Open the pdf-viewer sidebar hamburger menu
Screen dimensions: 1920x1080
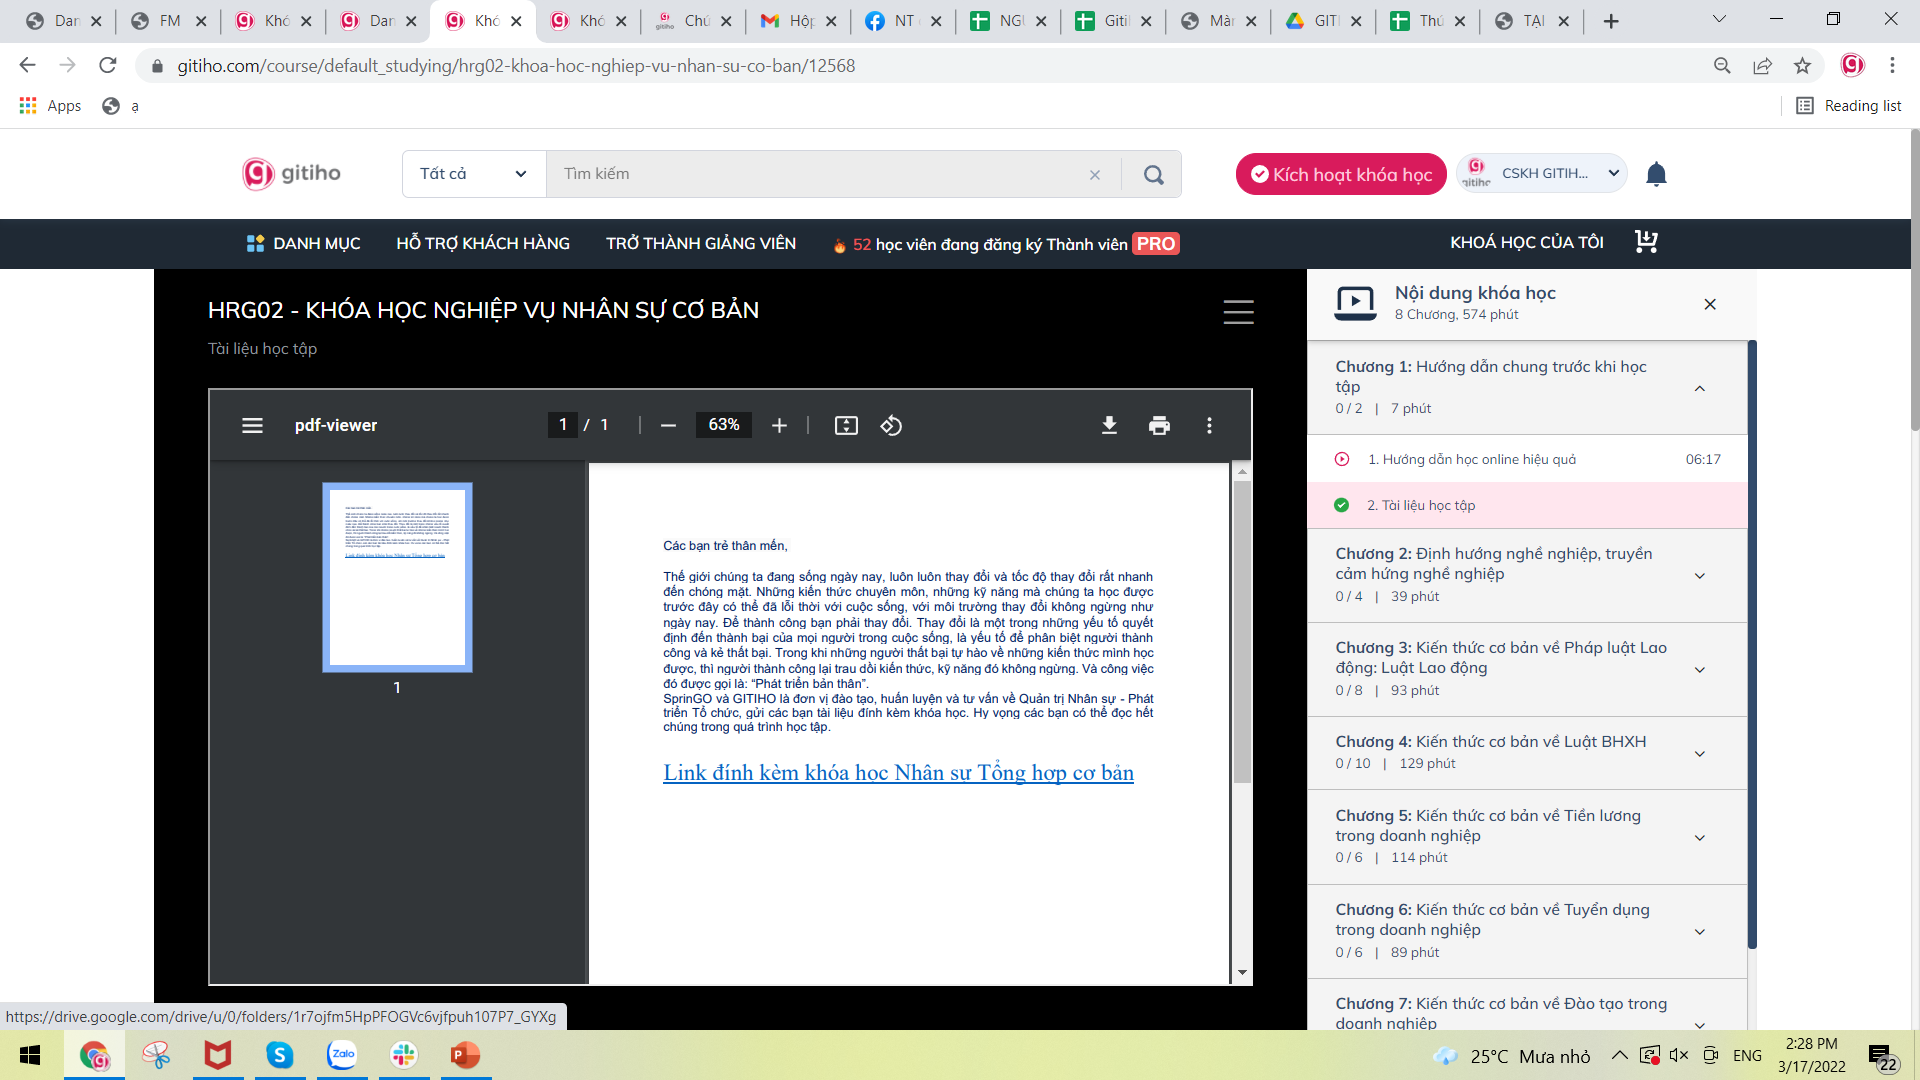click(252, 426)
